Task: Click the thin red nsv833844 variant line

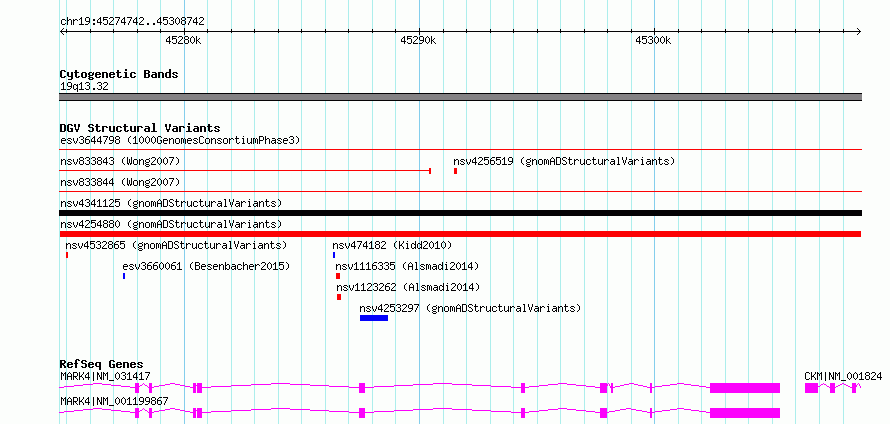Action: click(x=460, y=192)
